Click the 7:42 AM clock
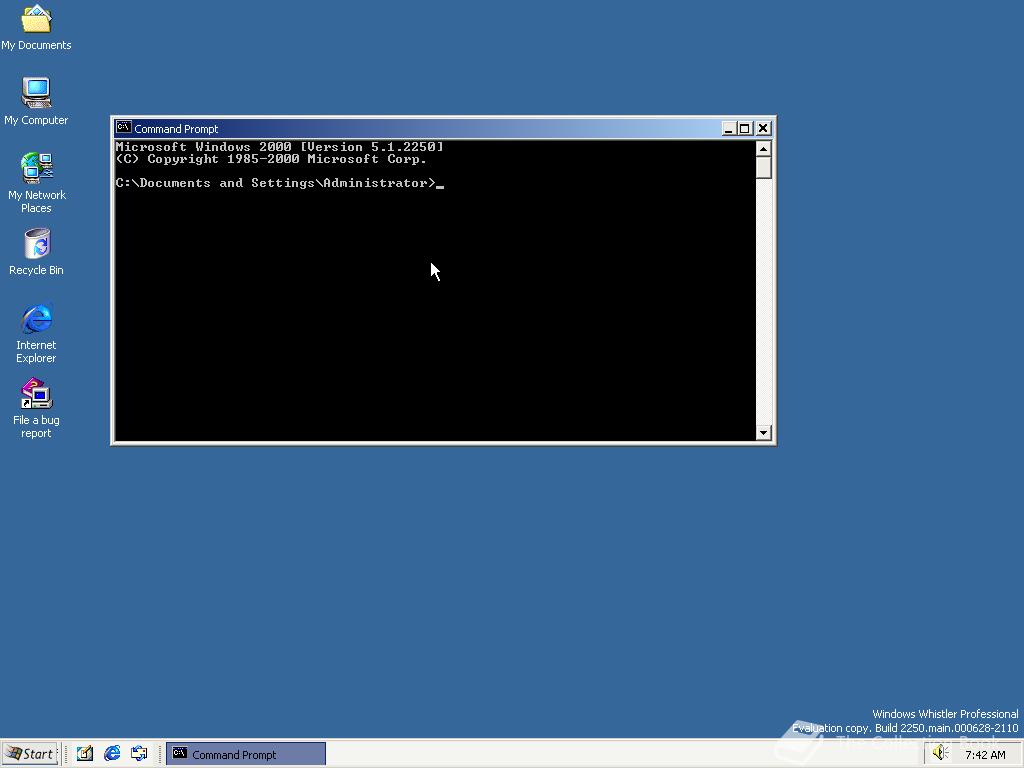The image size is (1024, 768). [x=985, y=755]
